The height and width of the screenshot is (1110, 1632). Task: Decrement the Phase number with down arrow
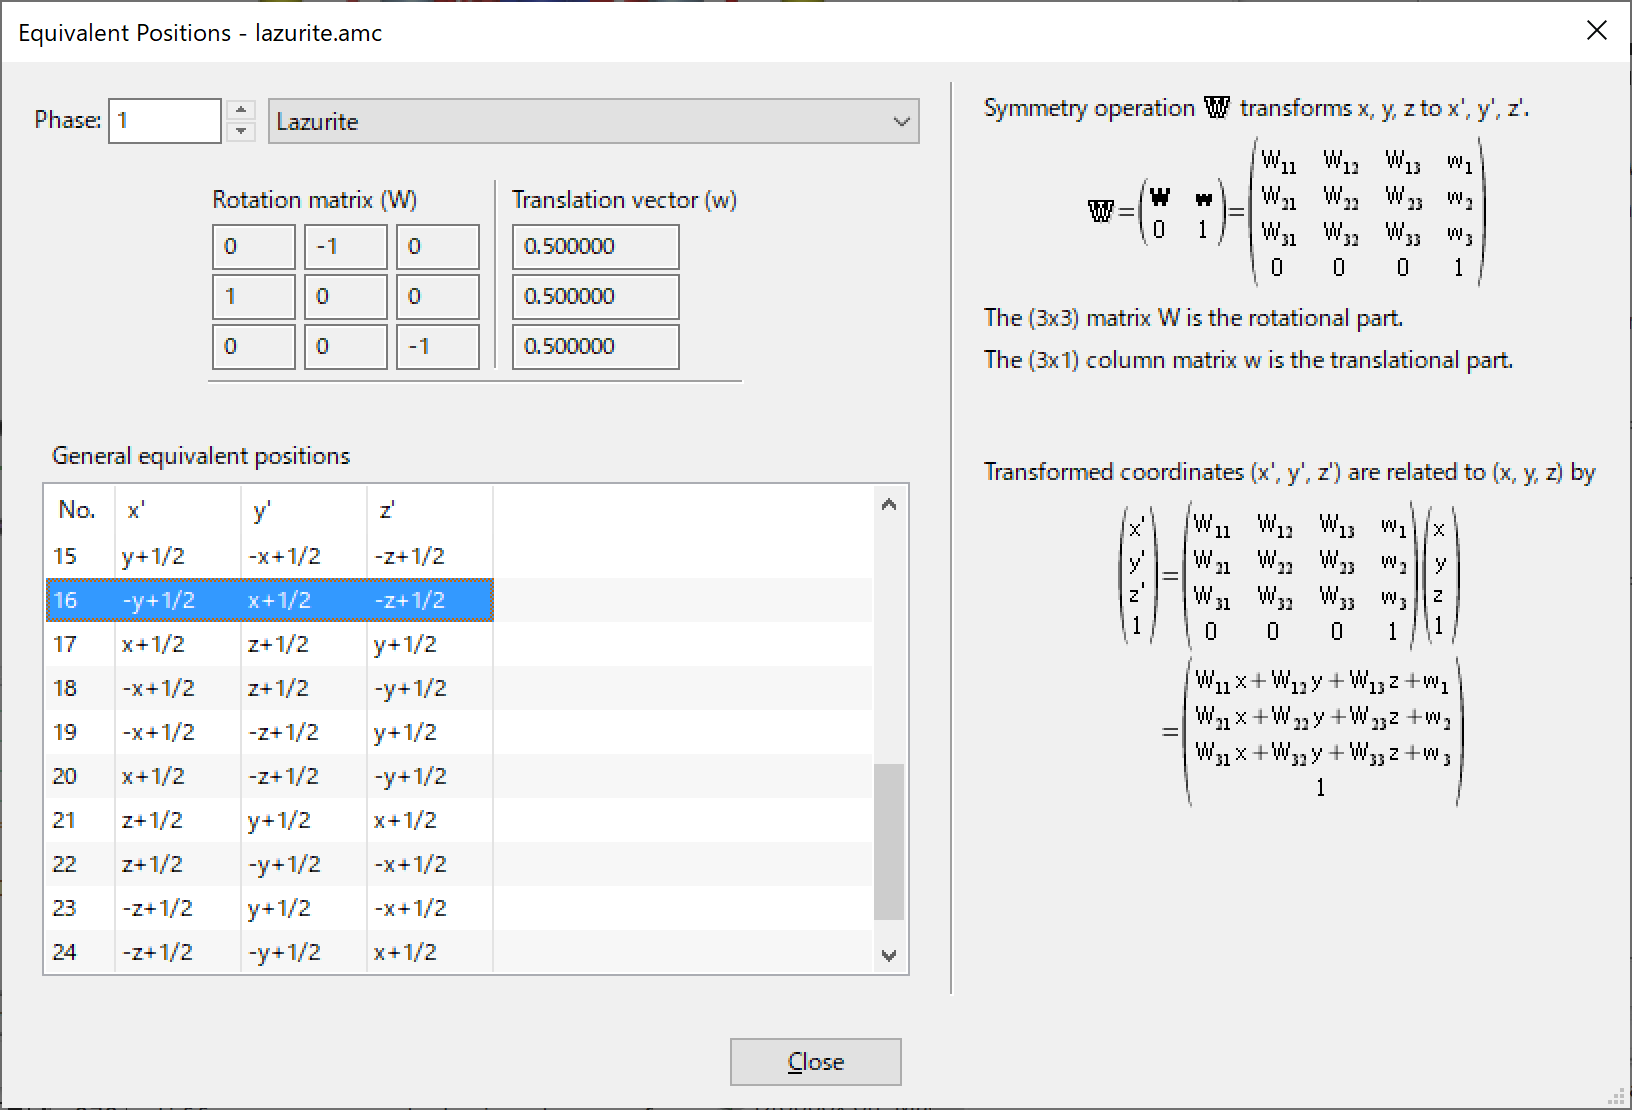(241, 132)
